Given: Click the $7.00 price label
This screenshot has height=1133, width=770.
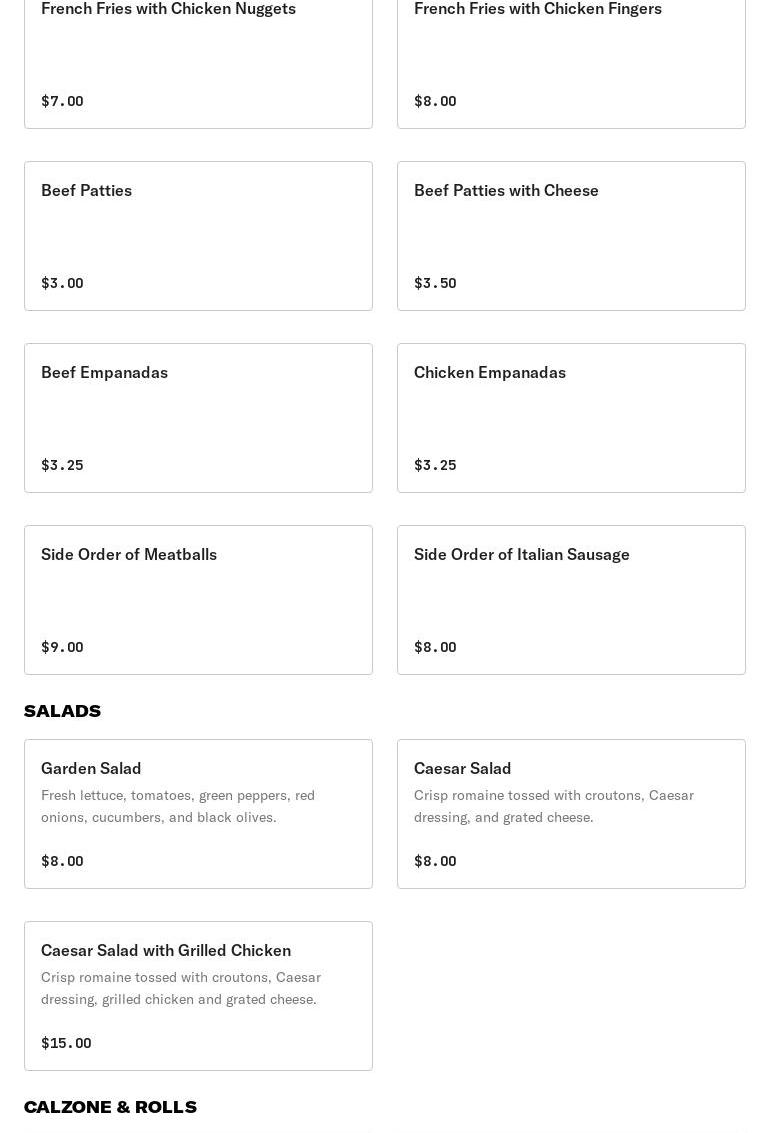Looking at the screenshot, I should (62, 101).
